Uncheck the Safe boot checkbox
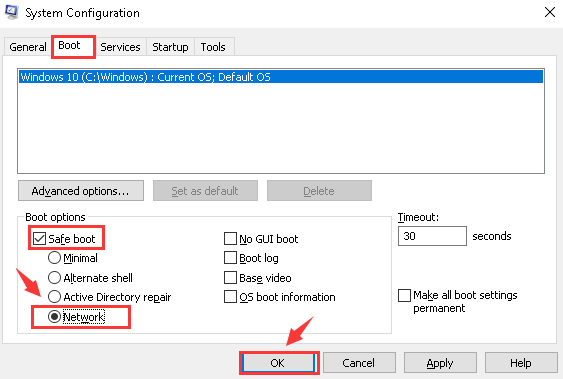 [x=39, y=239]
